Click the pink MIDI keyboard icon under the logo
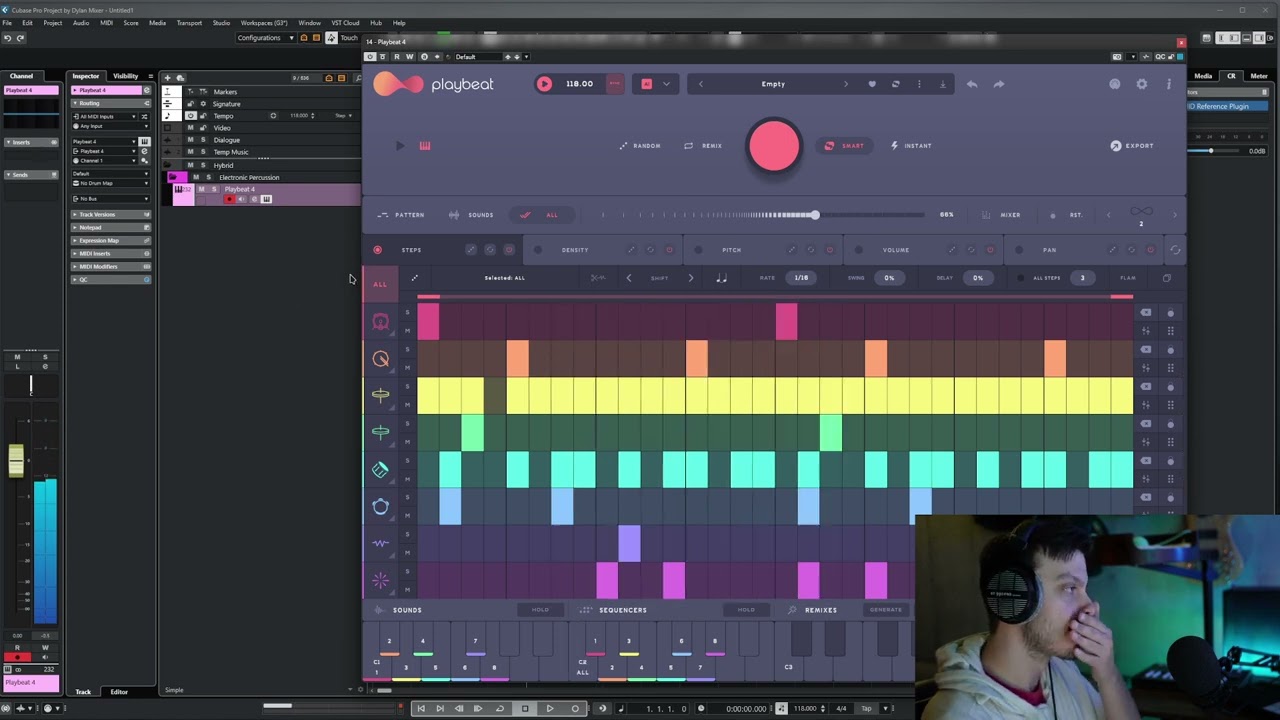 424,146
